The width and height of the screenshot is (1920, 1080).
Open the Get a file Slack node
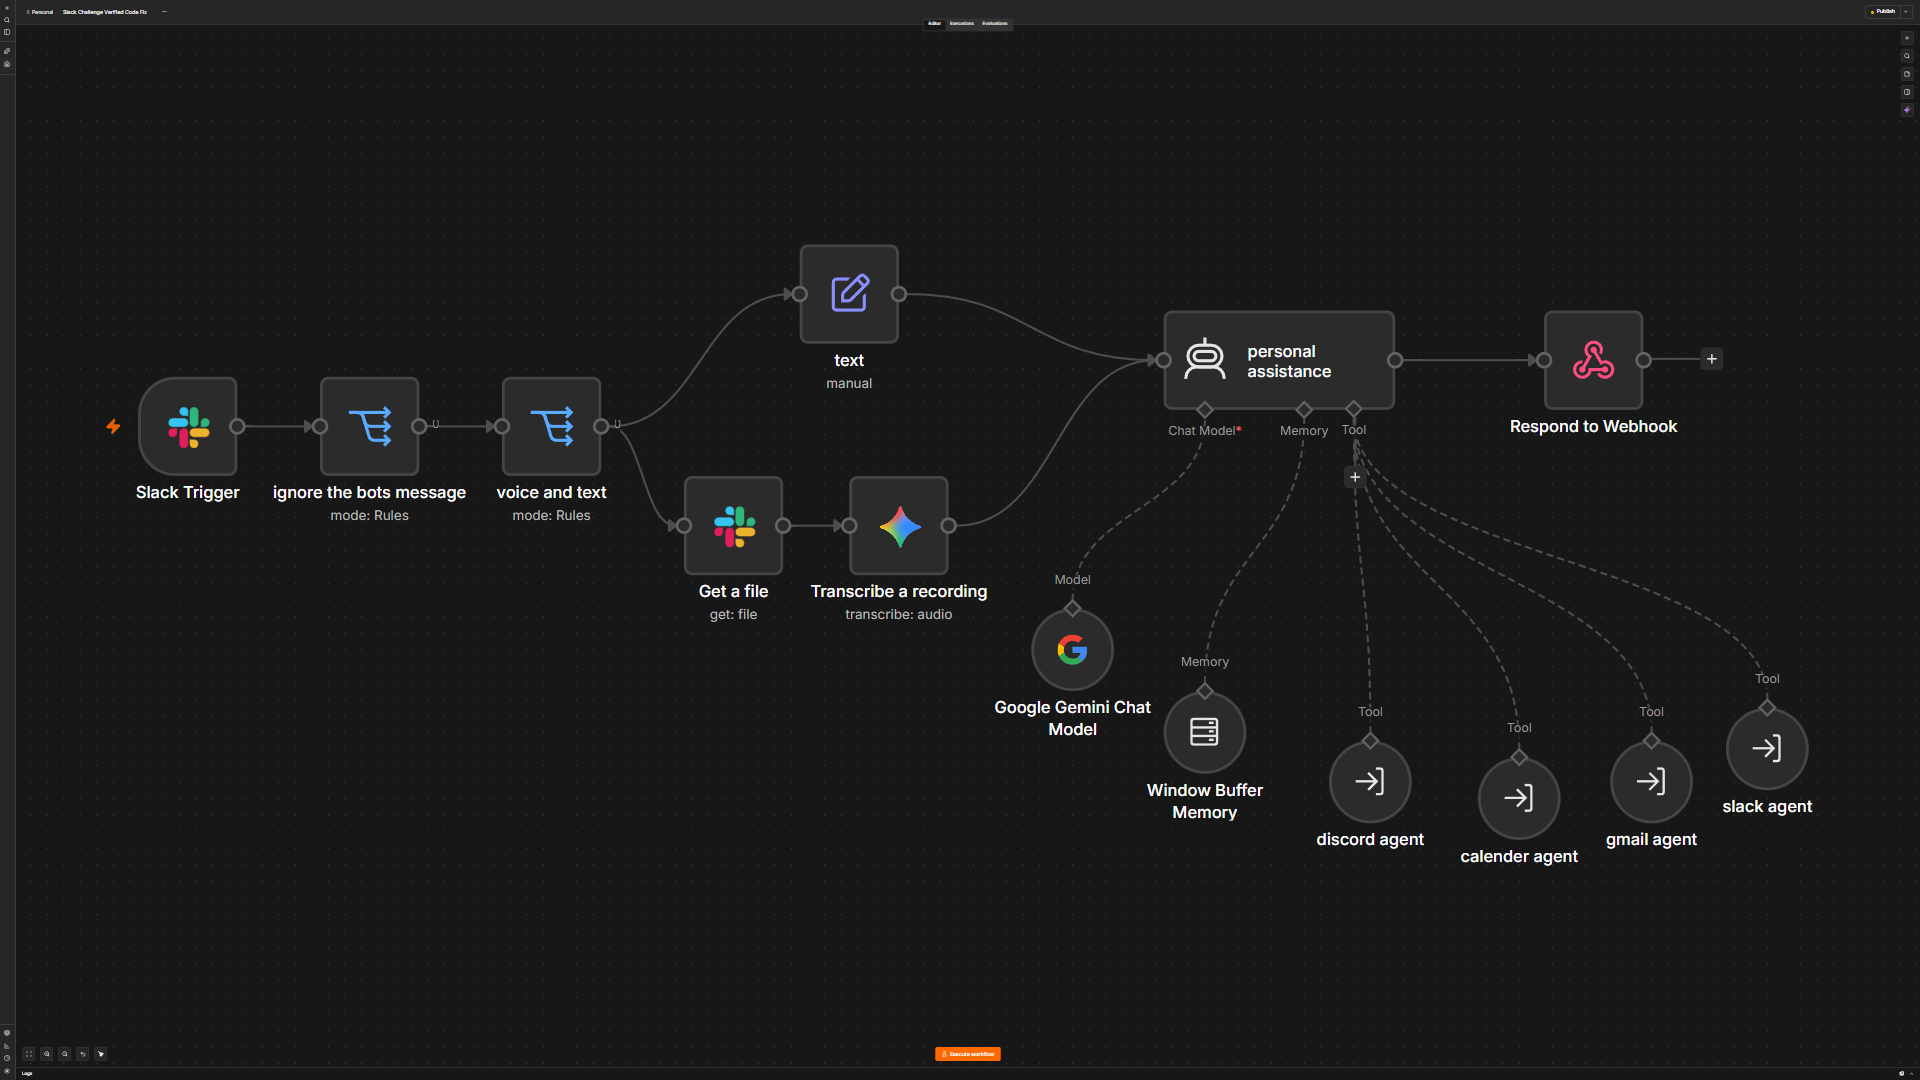point(733,526)
